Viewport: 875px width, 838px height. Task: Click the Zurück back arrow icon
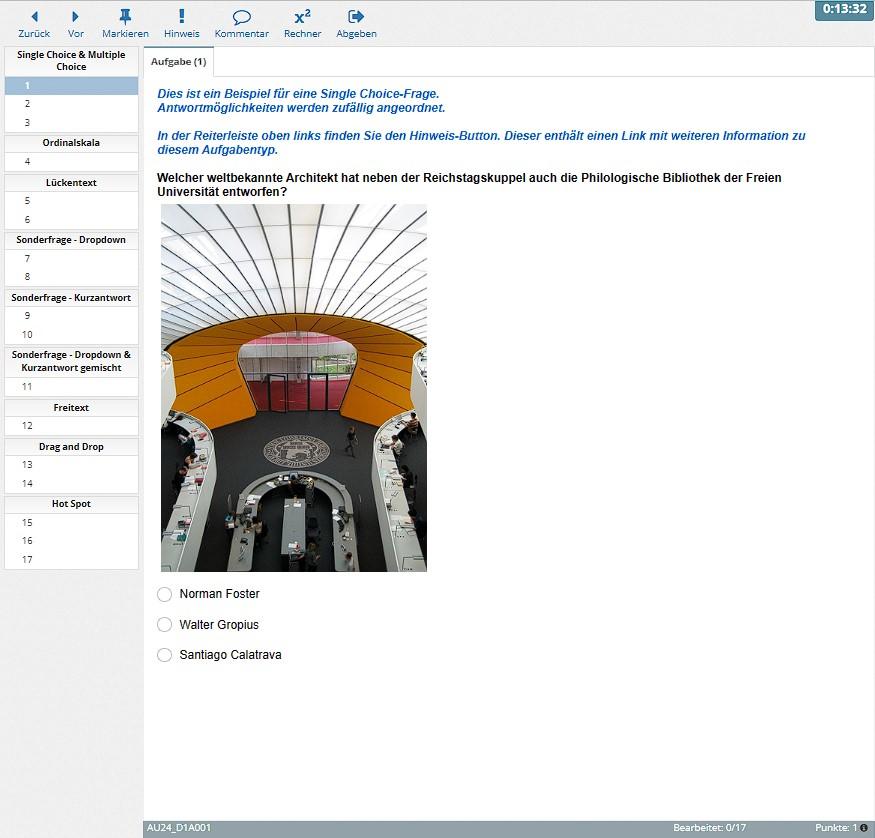[34, 17]
